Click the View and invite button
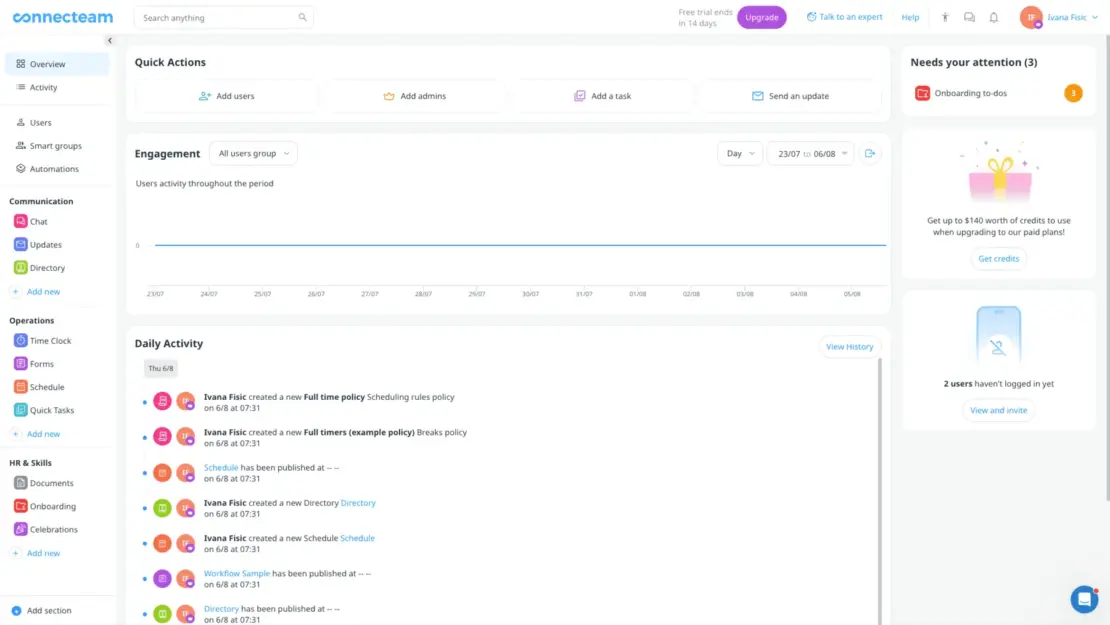 click(x=999, y=411)
